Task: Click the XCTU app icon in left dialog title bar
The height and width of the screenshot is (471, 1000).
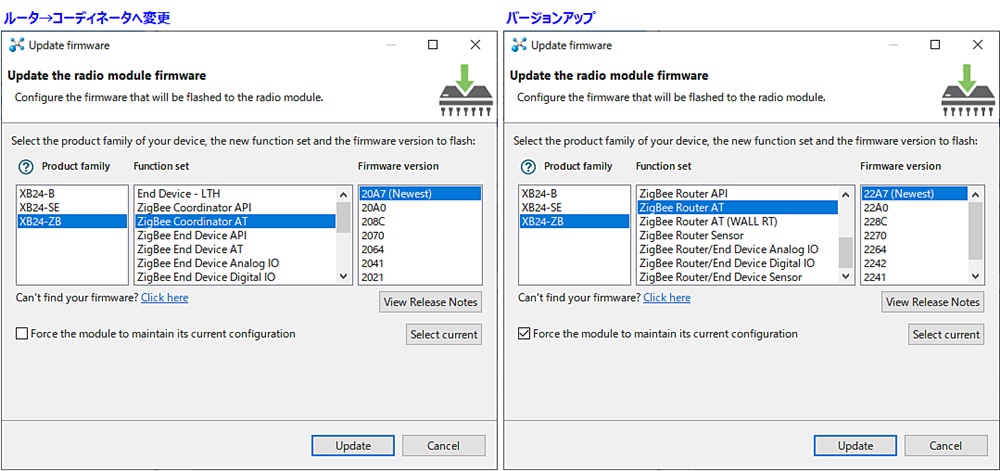Action: (16, 45)
